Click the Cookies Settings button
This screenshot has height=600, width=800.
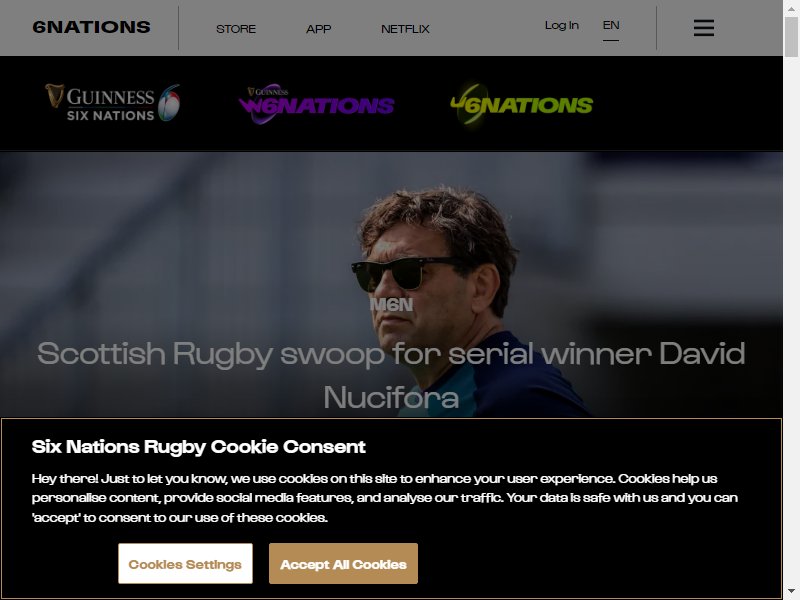coord(185,563)
